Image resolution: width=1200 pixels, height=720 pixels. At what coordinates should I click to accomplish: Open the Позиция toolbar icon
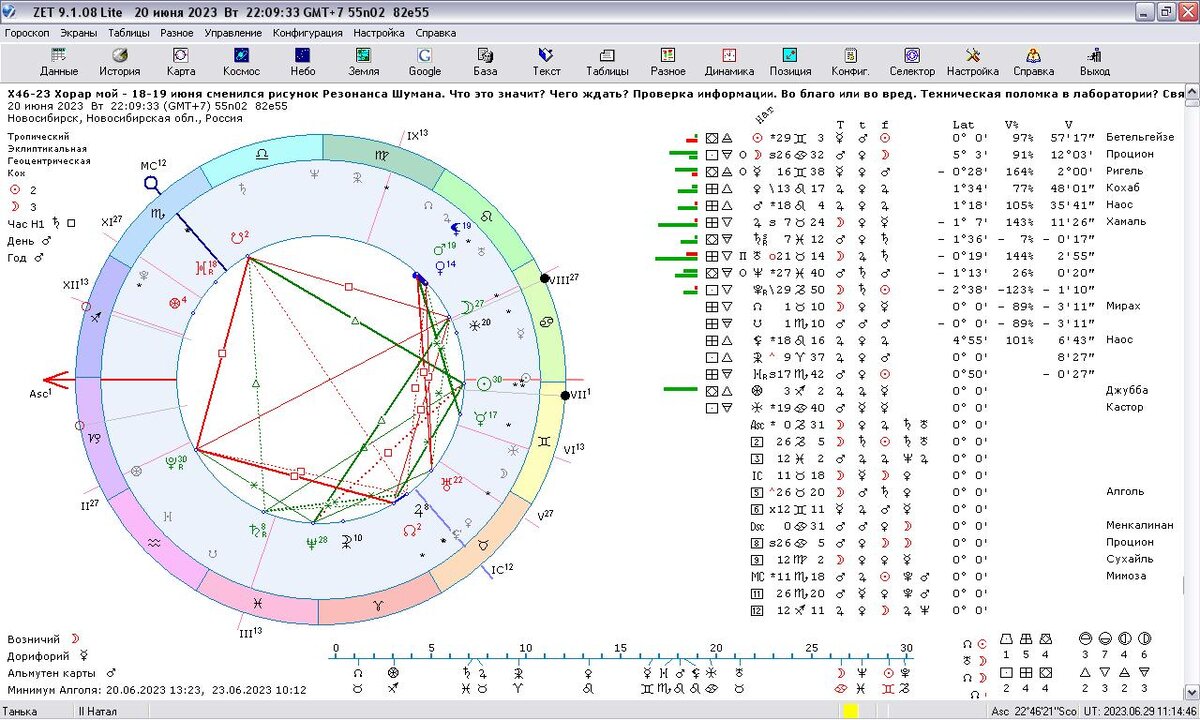coord(790,62)
